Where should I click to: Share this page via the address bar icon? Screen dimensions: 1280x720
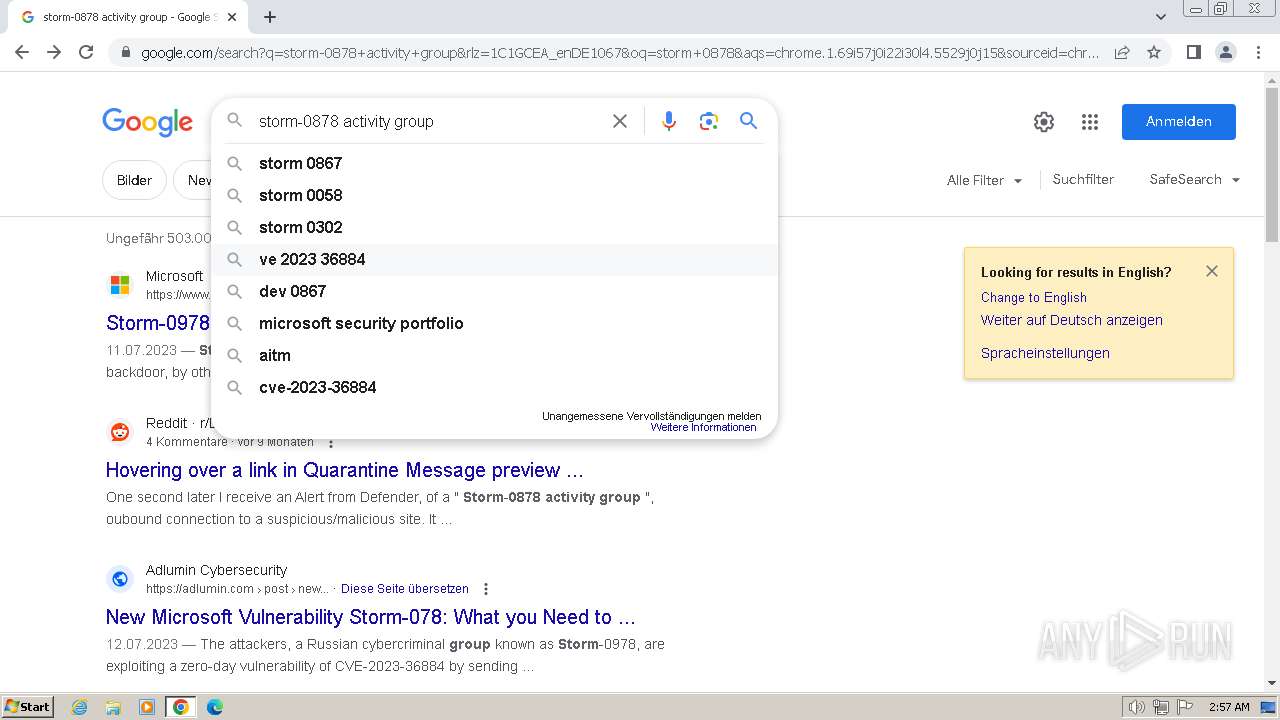coord(1122,52)
